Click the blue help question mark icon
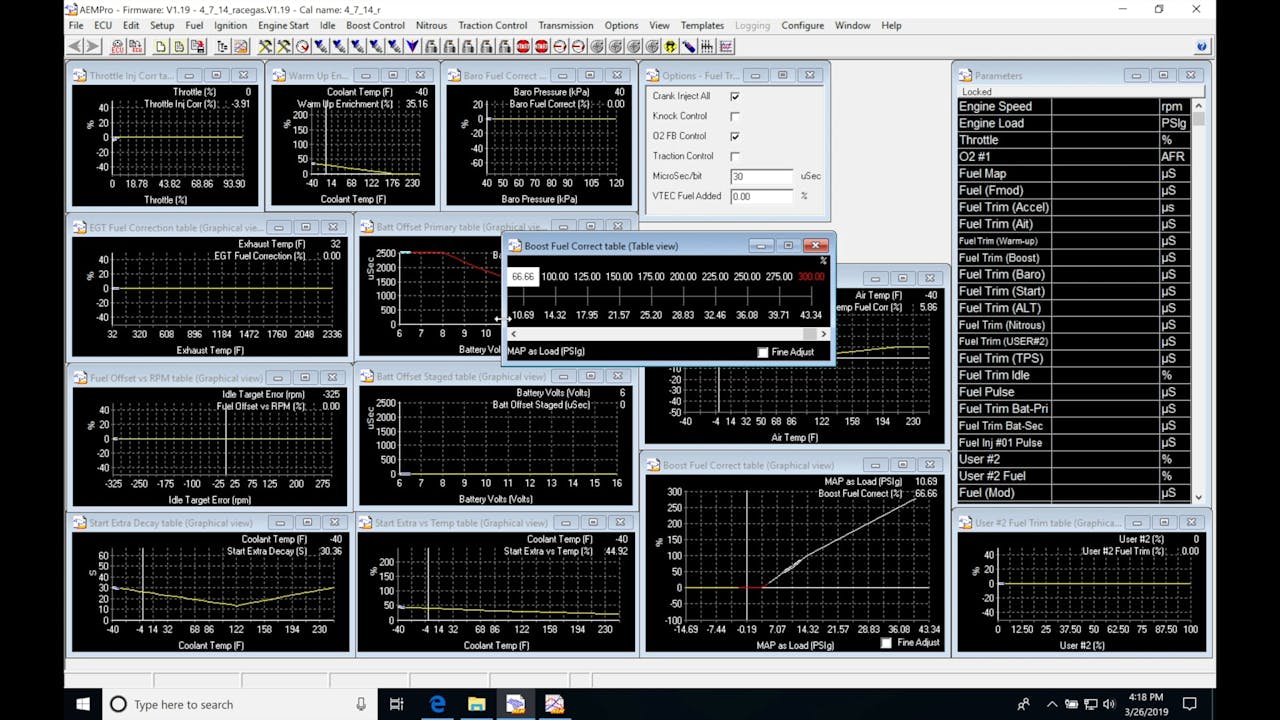Viewport: 1280px width, 720px height. pos(1201,46)
